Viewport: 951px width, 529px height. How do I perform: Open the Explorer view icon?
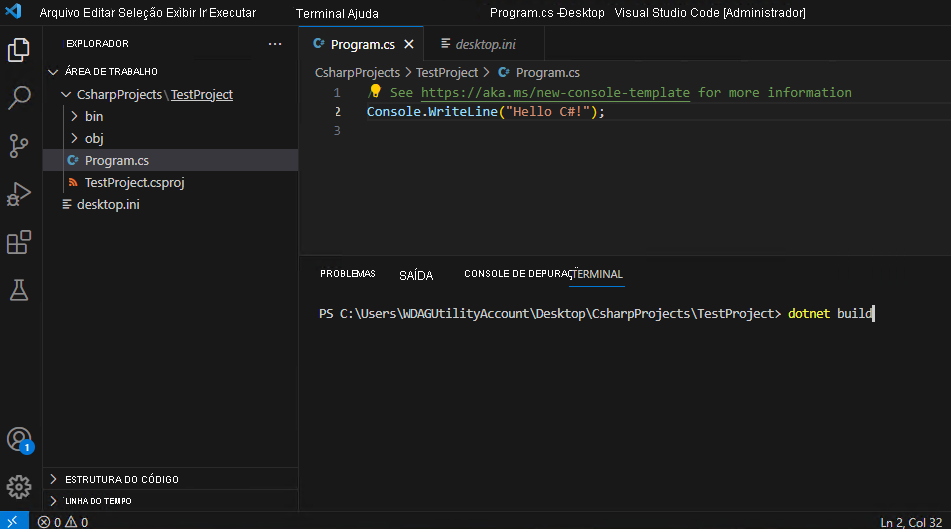(x=19, y=50)
